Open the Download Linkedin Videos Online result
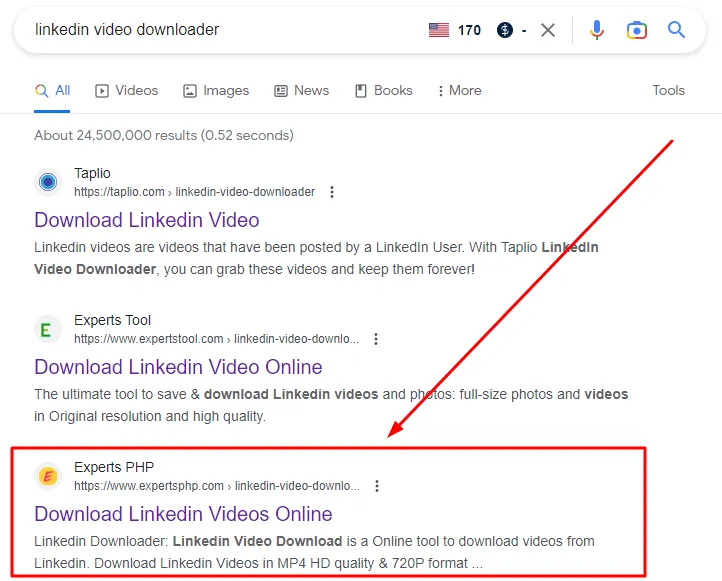722x581 pixels. coord(183,514)
